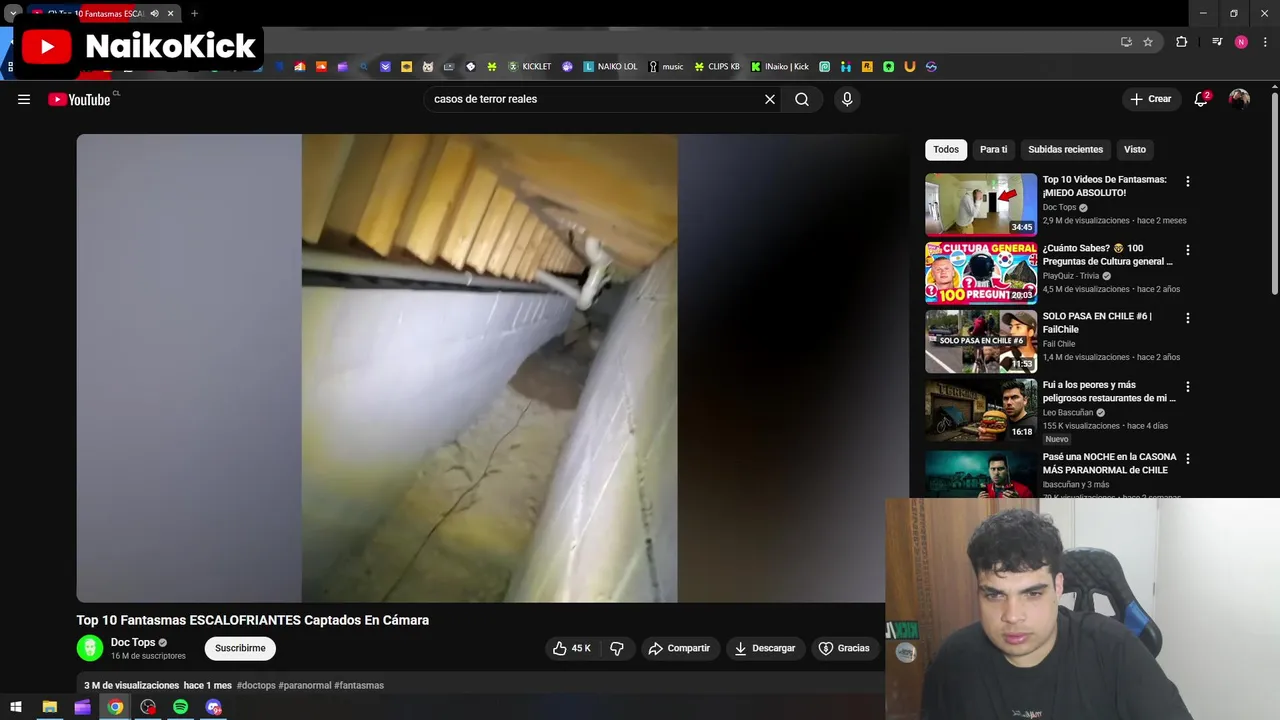Open Discord from the taskbar
The image size is (1280, 720).
213,707
